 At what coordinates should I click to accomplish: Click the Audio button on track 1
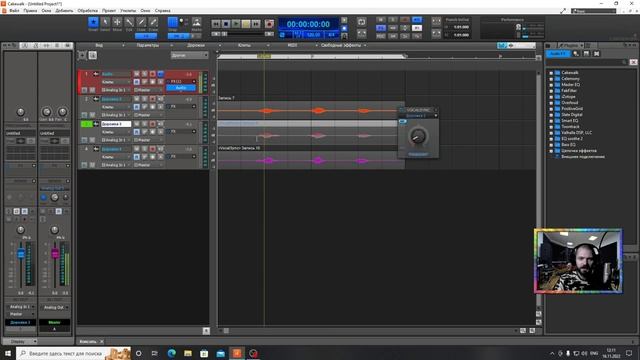coord(181,88)
